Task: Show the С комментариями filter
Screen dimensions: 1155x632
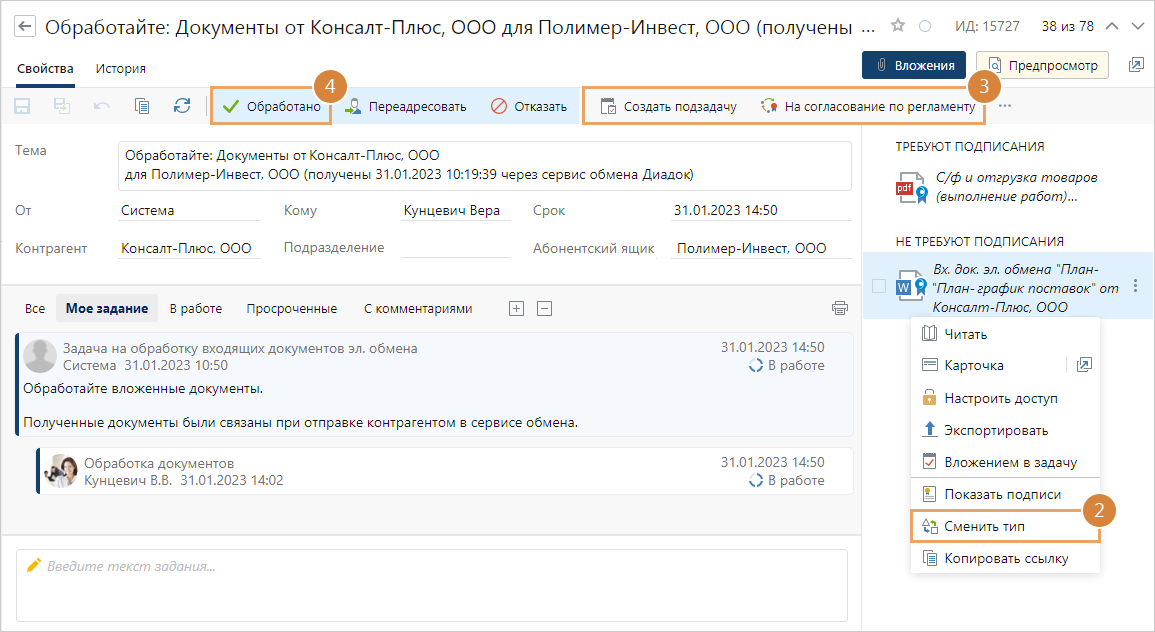Action: pyautogui.click(x=417, y=309)
